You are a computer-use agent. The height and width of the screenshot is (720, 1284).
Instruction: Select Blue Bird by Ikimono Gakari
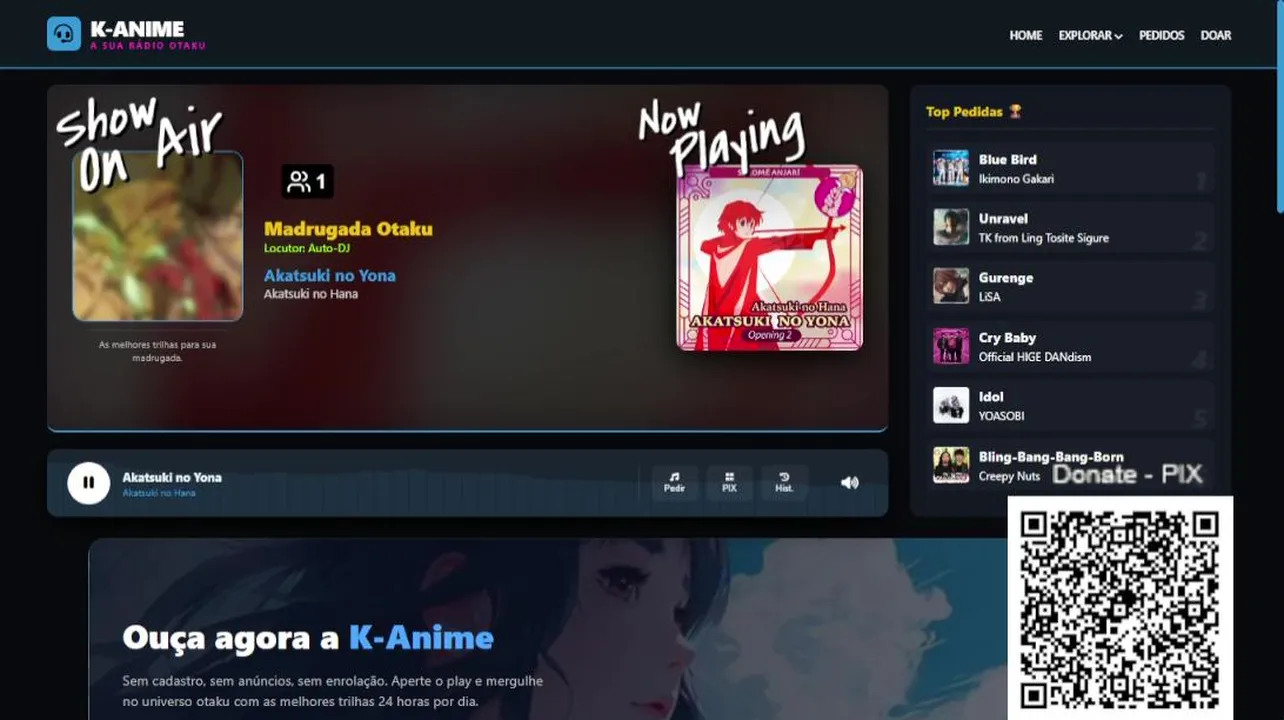[x=1070, y=168]
